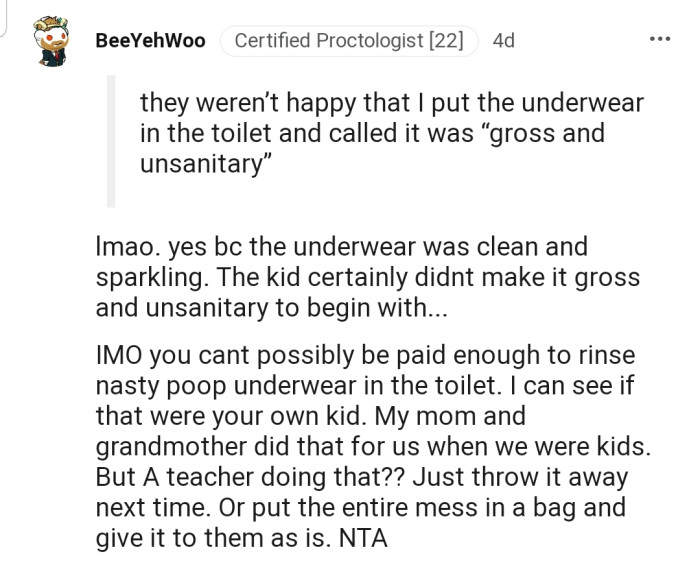Viewport: 700px width, 565px height.
Task: Click the 4d comment timestamp
Action: click(x=504, y=41)
